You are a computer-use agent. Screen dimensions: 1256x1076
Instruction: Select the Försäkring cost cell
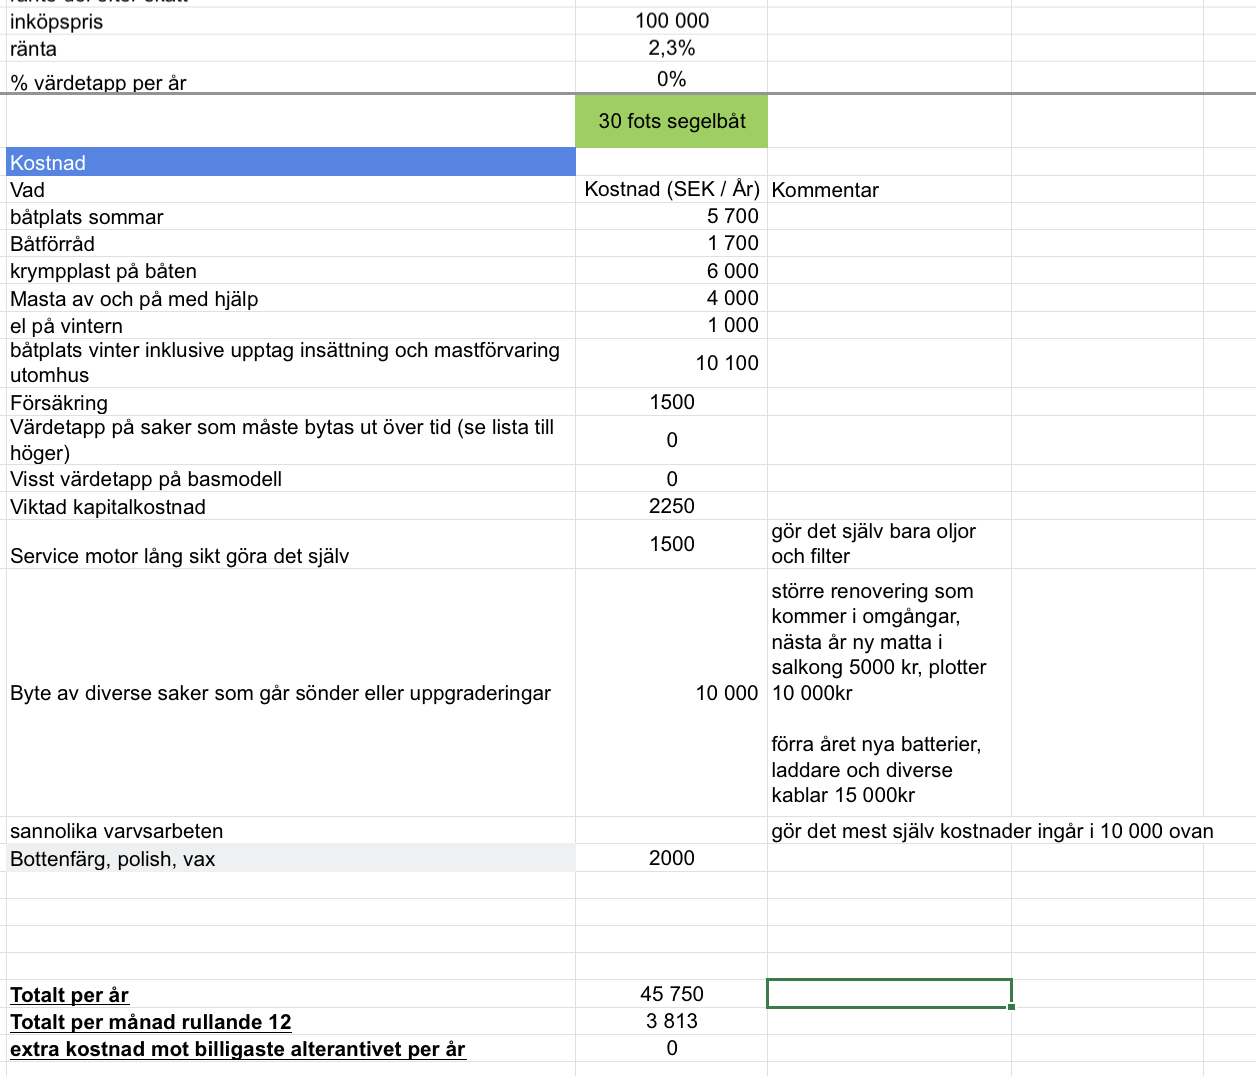[x=671, y=402]
